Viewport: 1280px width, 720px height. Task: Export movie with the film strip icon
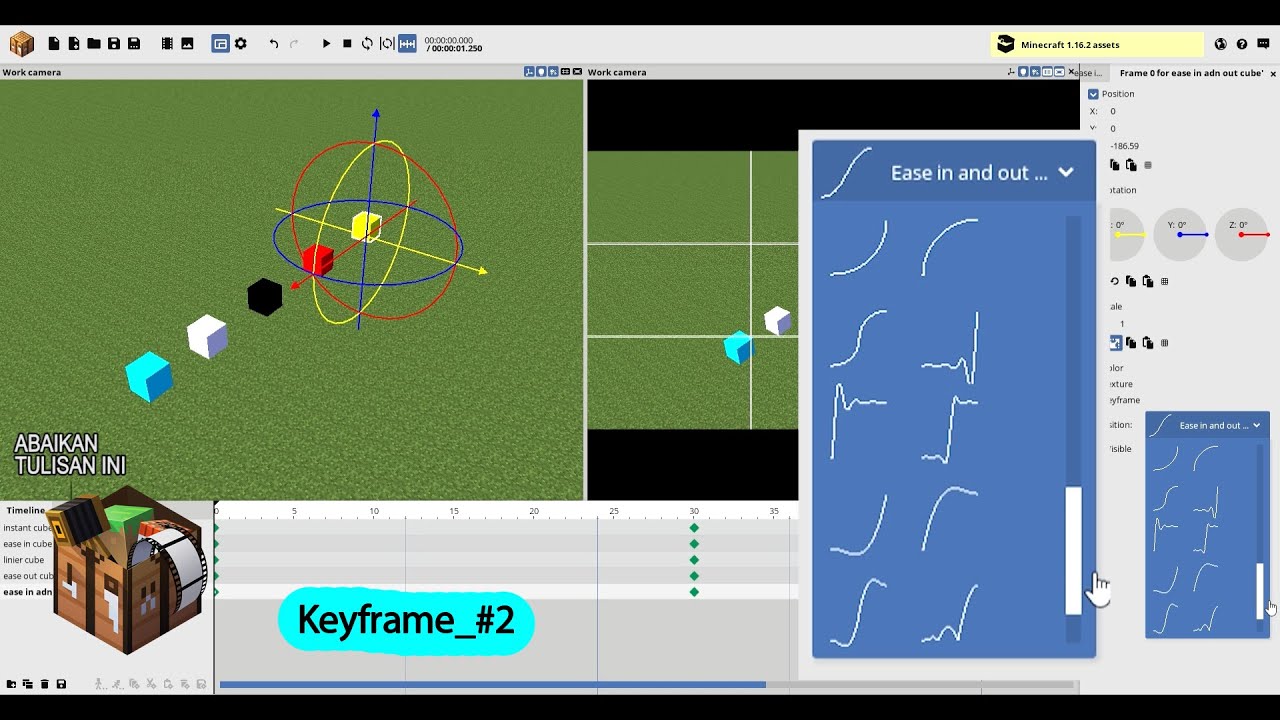coord(167,44)
